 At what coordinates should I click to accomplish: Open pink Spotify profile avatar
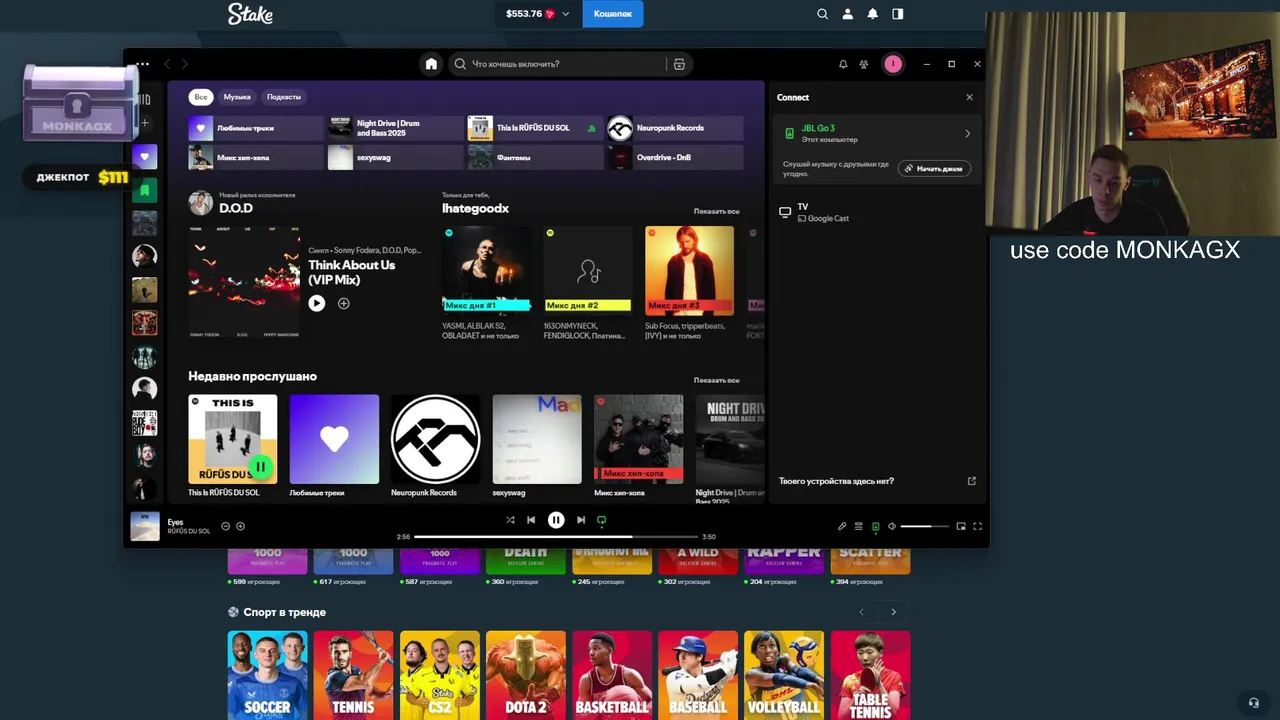click(893, 64)
